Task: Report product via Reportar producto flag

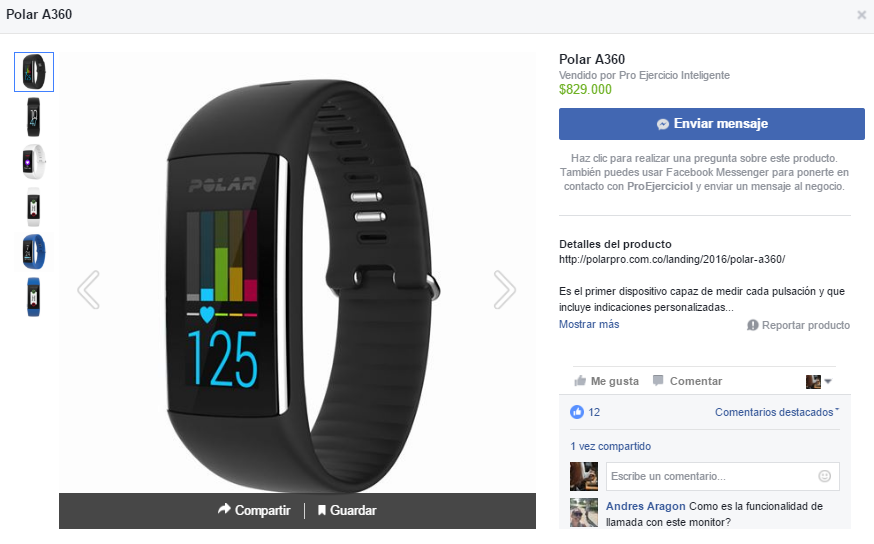Action: point(798,325)
